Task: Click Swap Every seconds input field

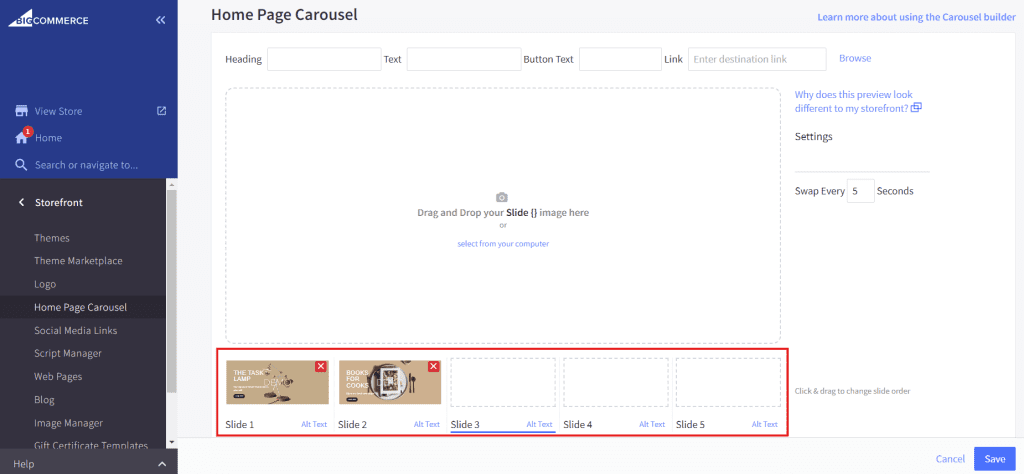Action: click(x=861, y=191)
